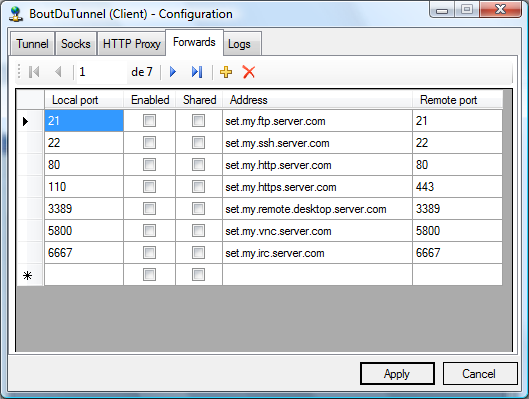Toggle Shared for ssh server row
This screenshot has height=399, width=529.
(198, 143)
